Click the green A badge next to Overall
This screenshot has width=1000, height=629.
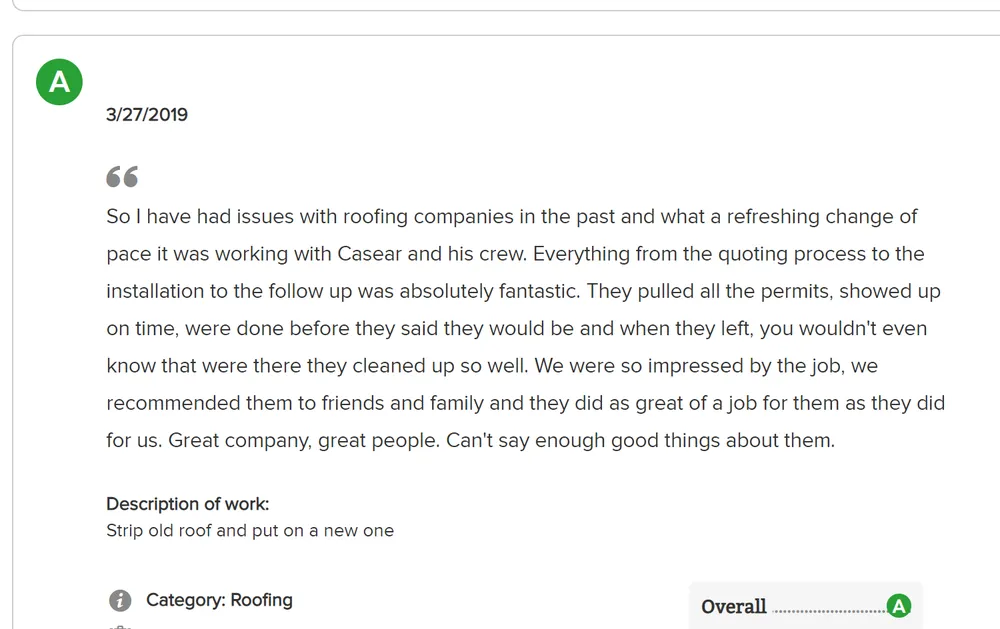[899, 606]
